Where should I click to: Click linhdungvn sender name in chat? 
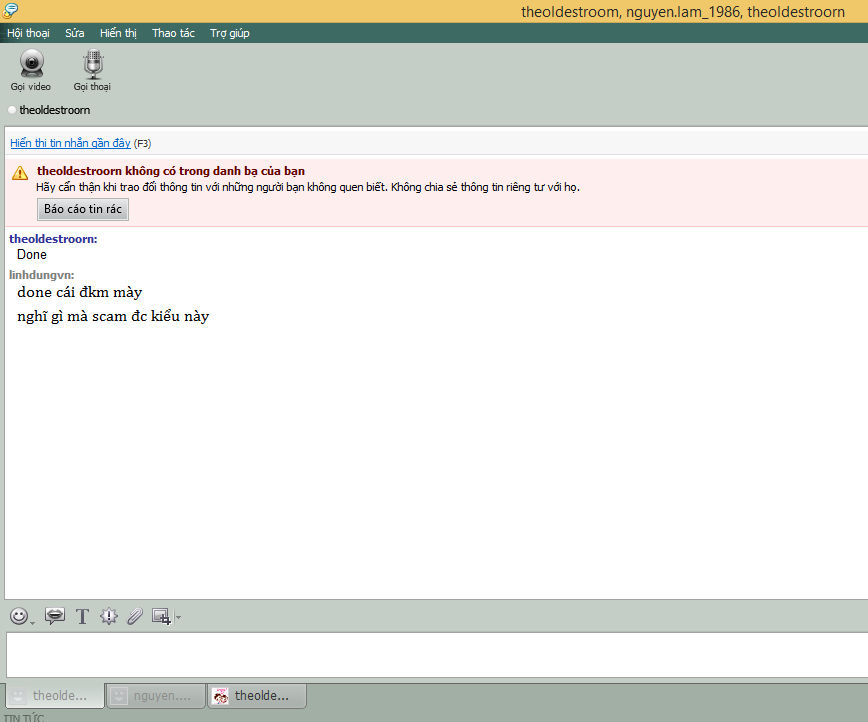click(x=42, y=275)
